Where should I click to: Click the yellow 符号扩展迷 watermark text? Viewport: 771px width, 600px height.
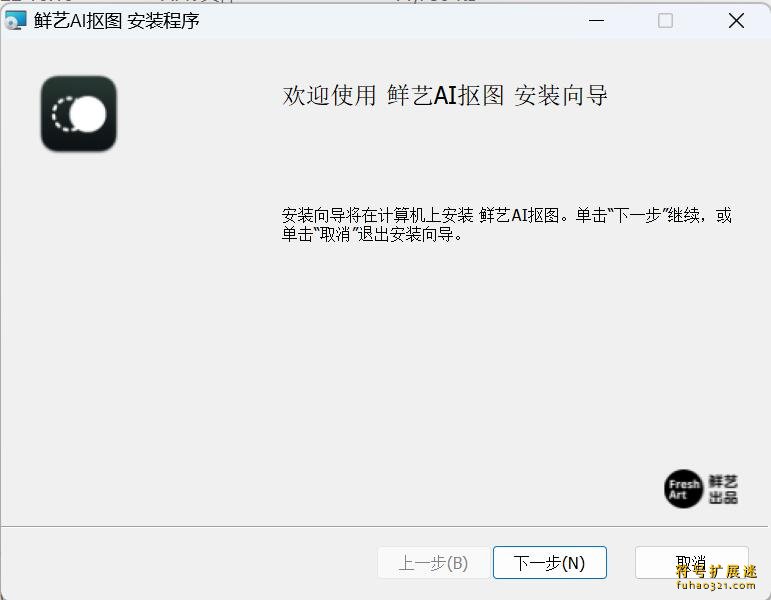[716, 571]
